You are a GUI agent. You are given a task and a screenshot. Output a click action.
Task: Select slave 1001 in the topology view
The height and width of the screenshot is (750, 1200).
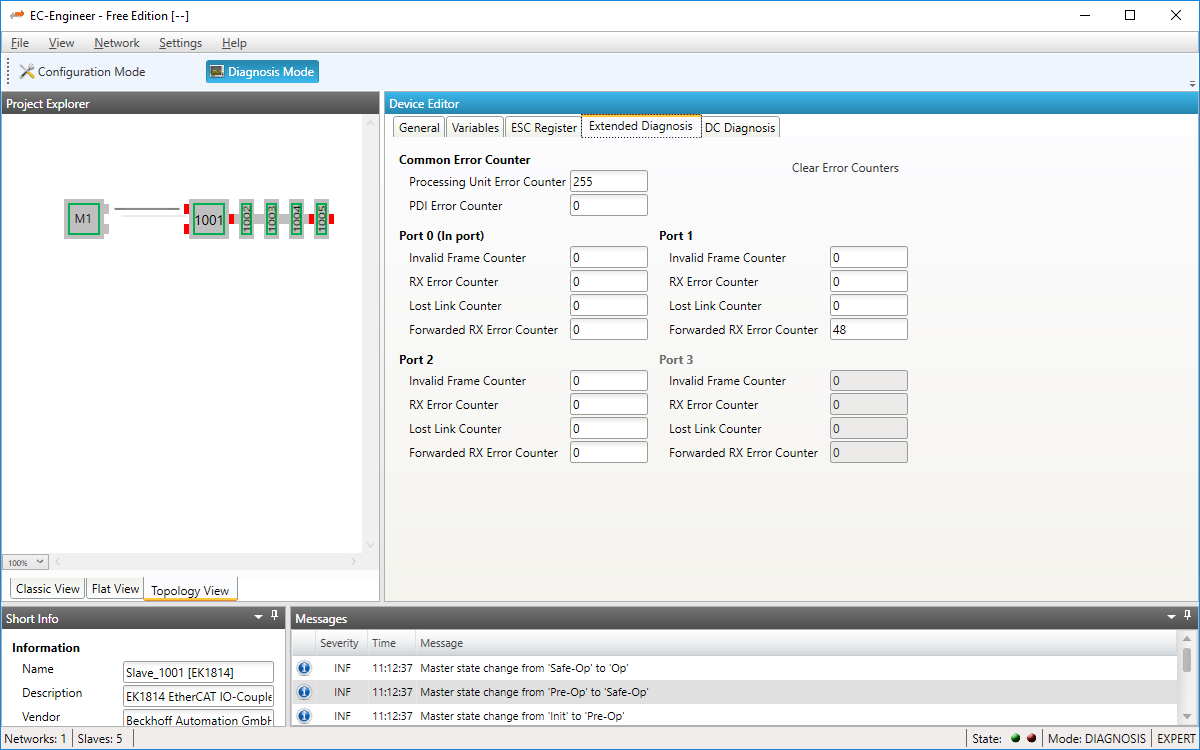208,219
